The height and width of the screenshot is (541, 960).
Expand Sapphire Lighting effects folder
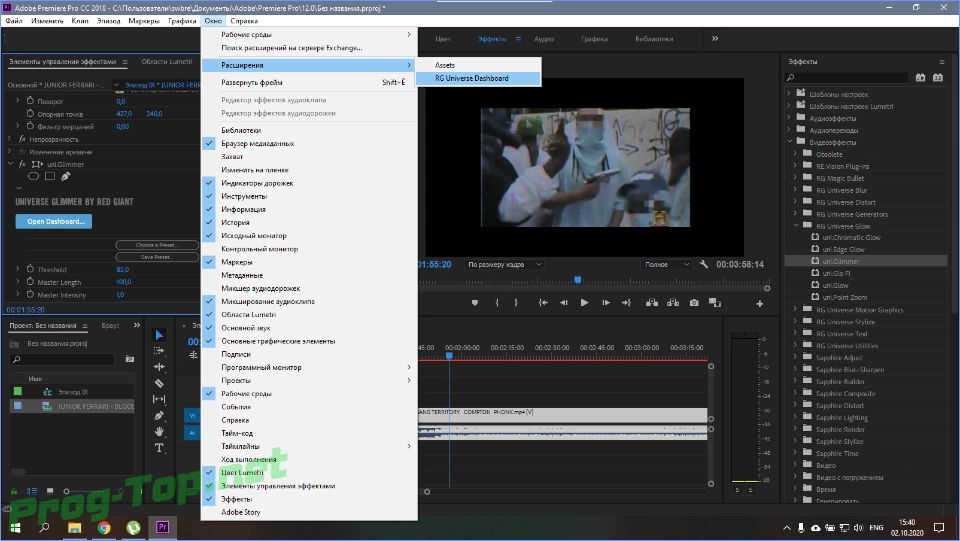coord(795,417)
